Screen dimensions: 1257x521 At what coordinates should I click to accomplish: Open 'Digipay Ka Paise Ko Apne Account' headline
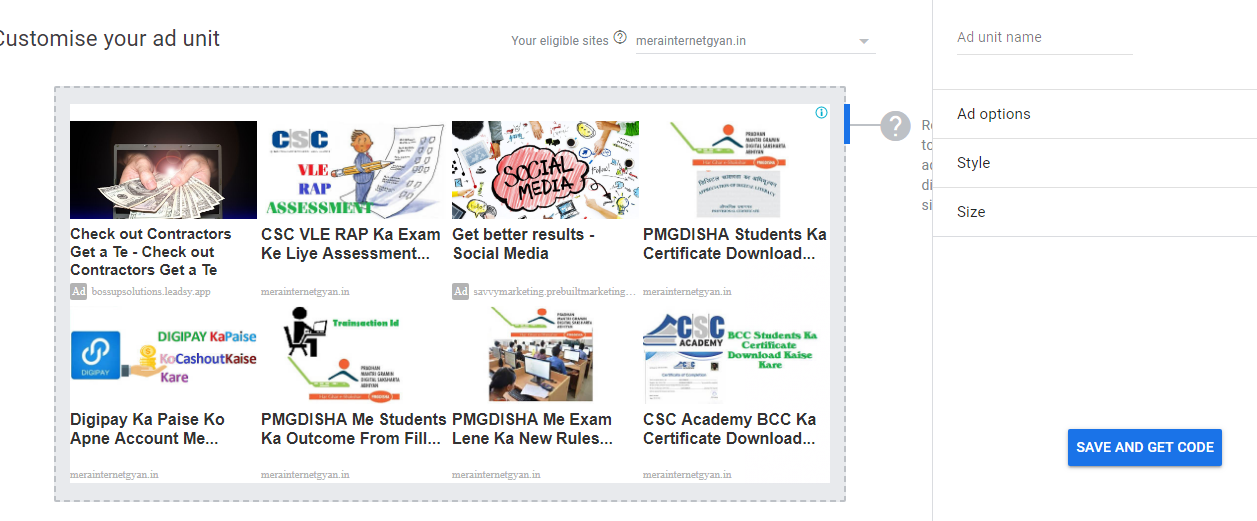pos(147,429)
